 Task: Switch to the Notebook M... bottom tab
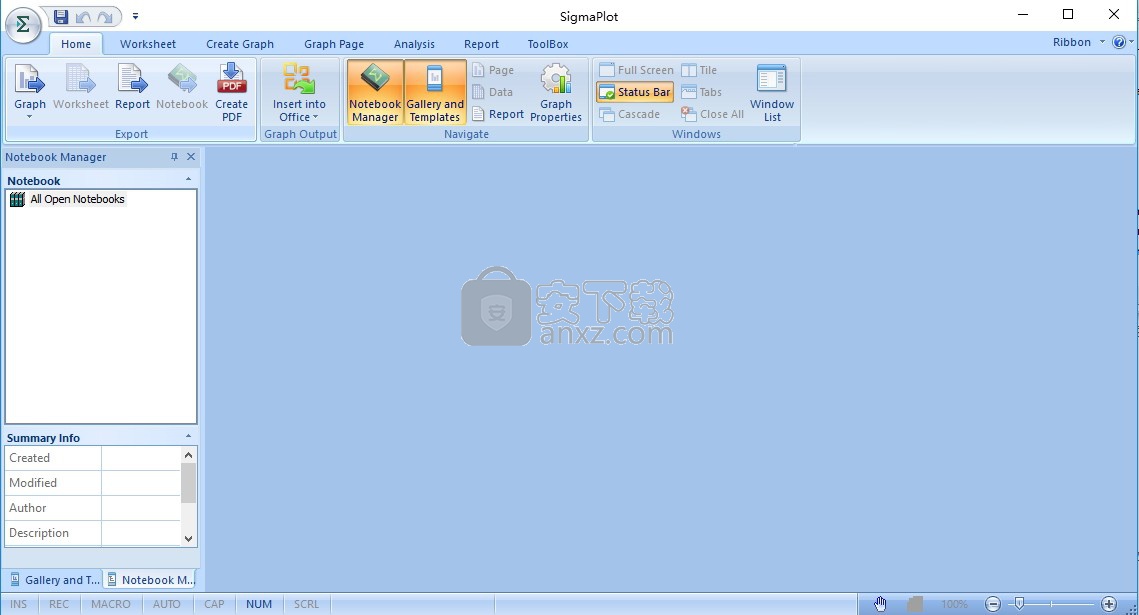[150, 579]
